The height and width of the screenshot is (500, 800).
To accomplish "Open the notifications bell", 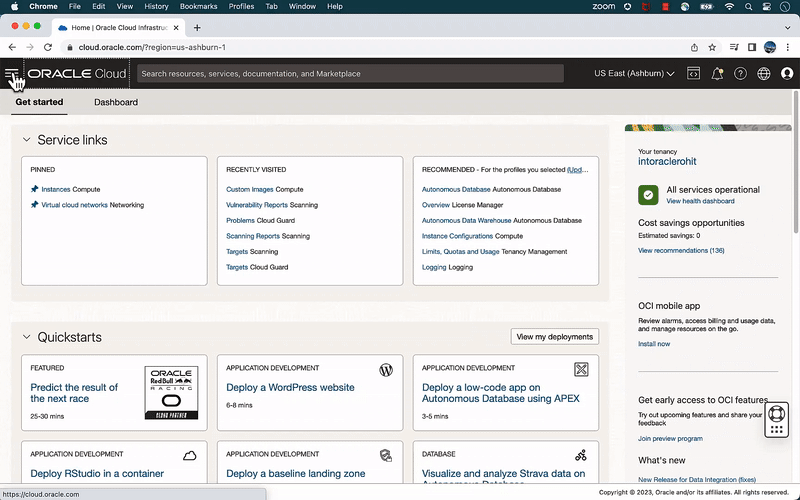I will (717, 73).
